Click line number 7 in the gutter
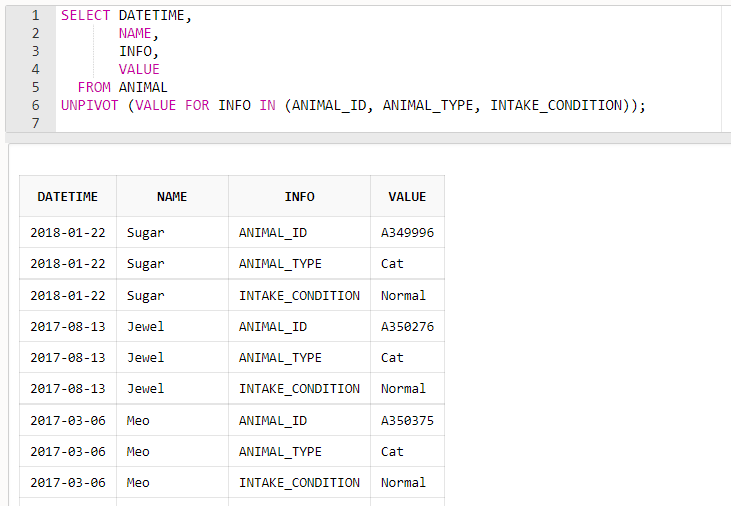This screenshot has height=506, width=731. click(35, 123)
